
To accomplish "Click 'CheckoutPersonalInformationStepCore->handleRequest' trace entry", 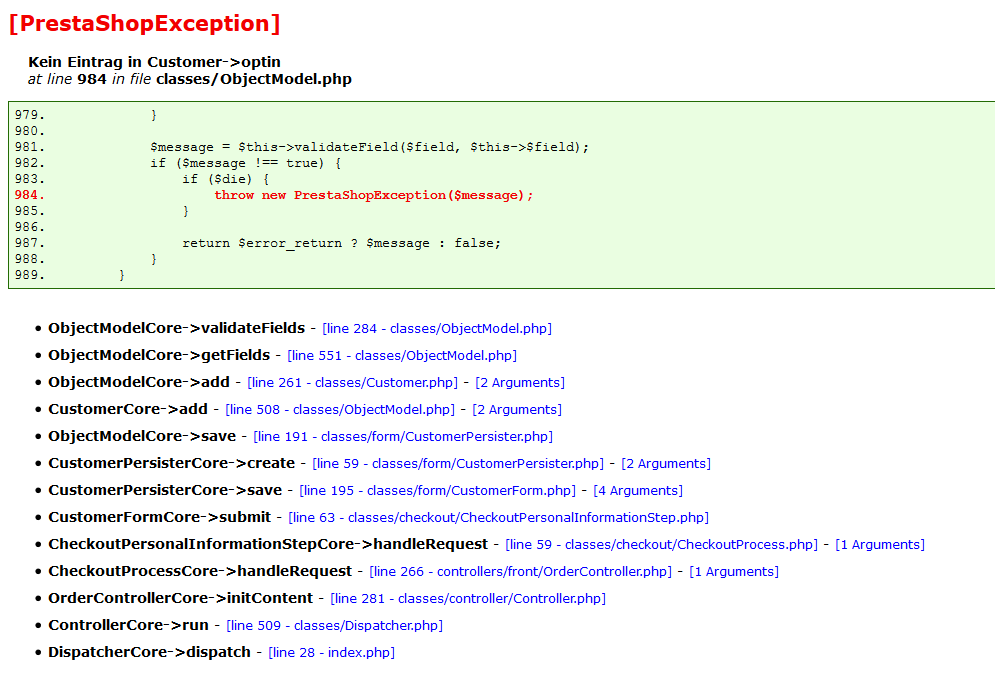I will [268, 544].
